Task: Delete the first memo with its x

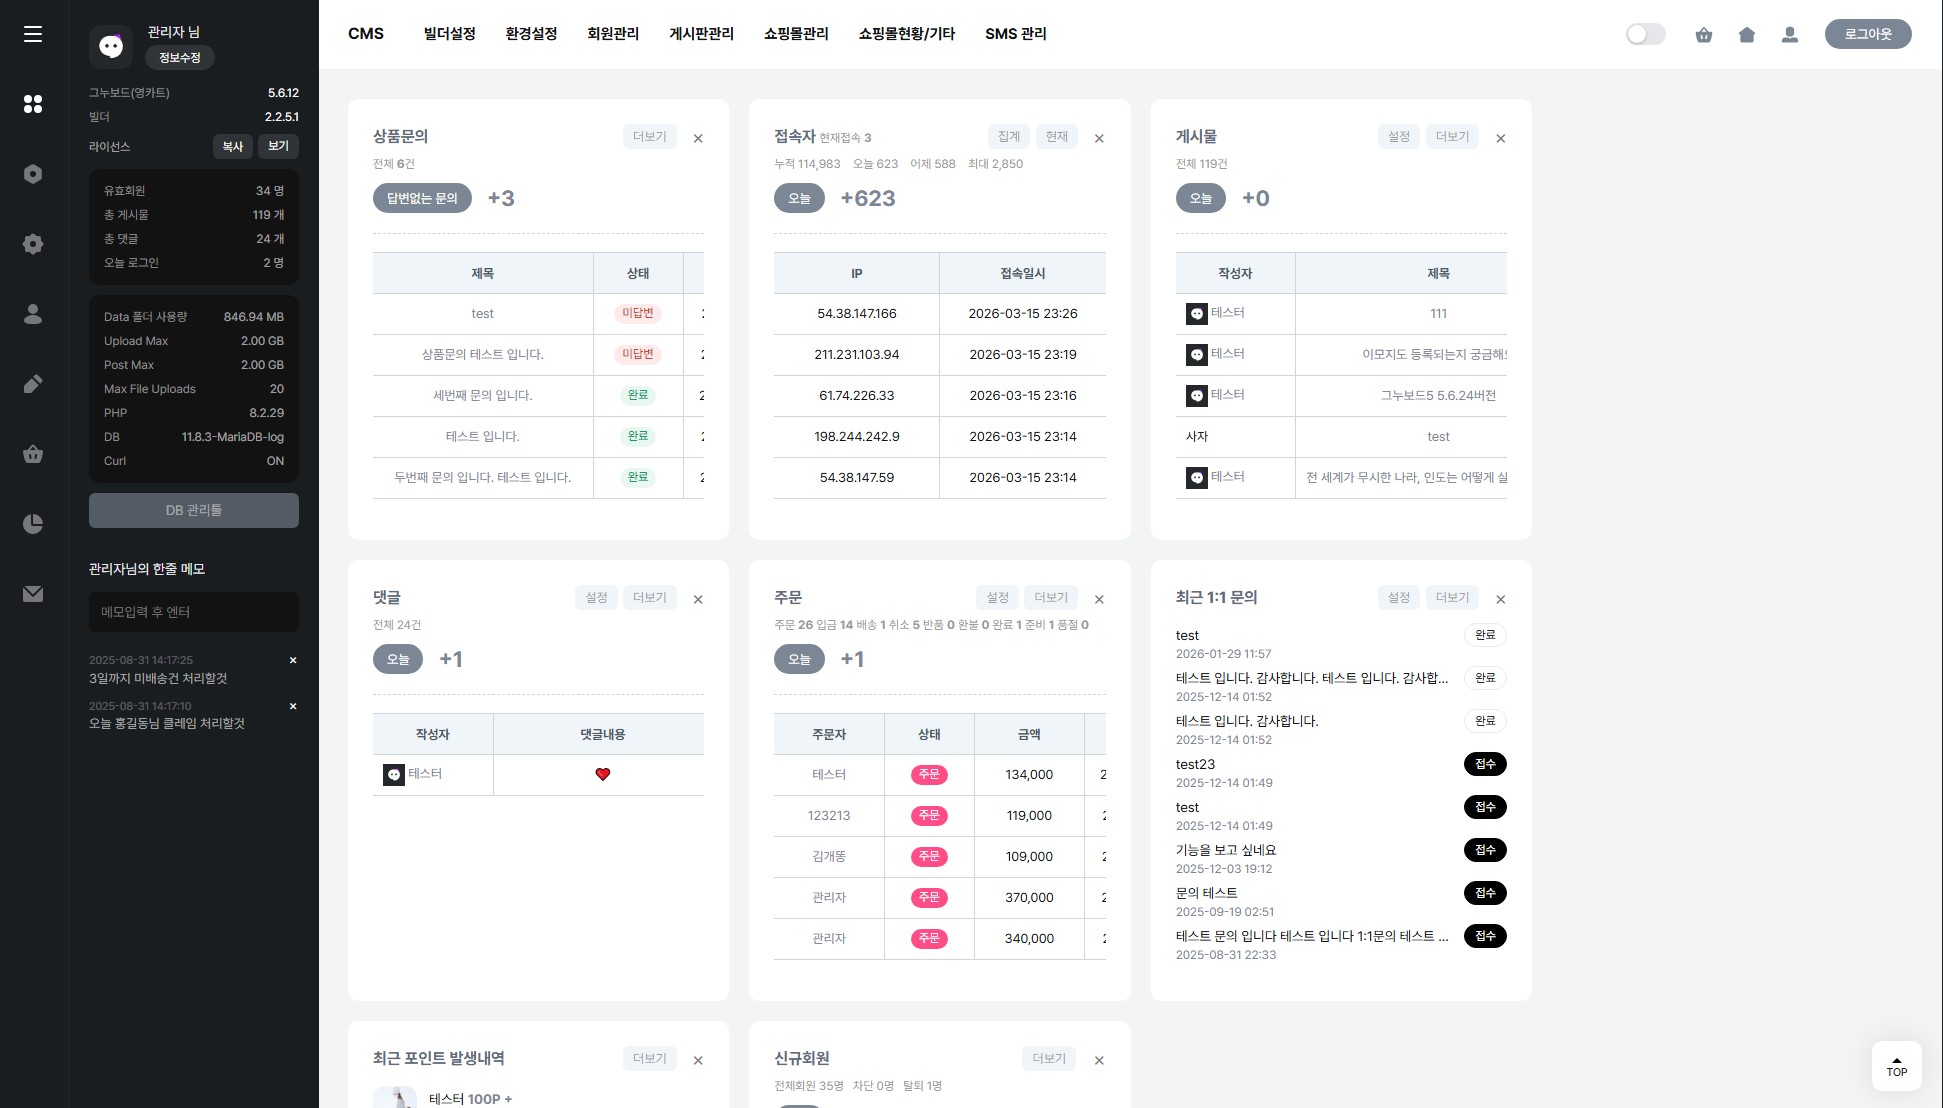Action: click(x=293, y=660)
